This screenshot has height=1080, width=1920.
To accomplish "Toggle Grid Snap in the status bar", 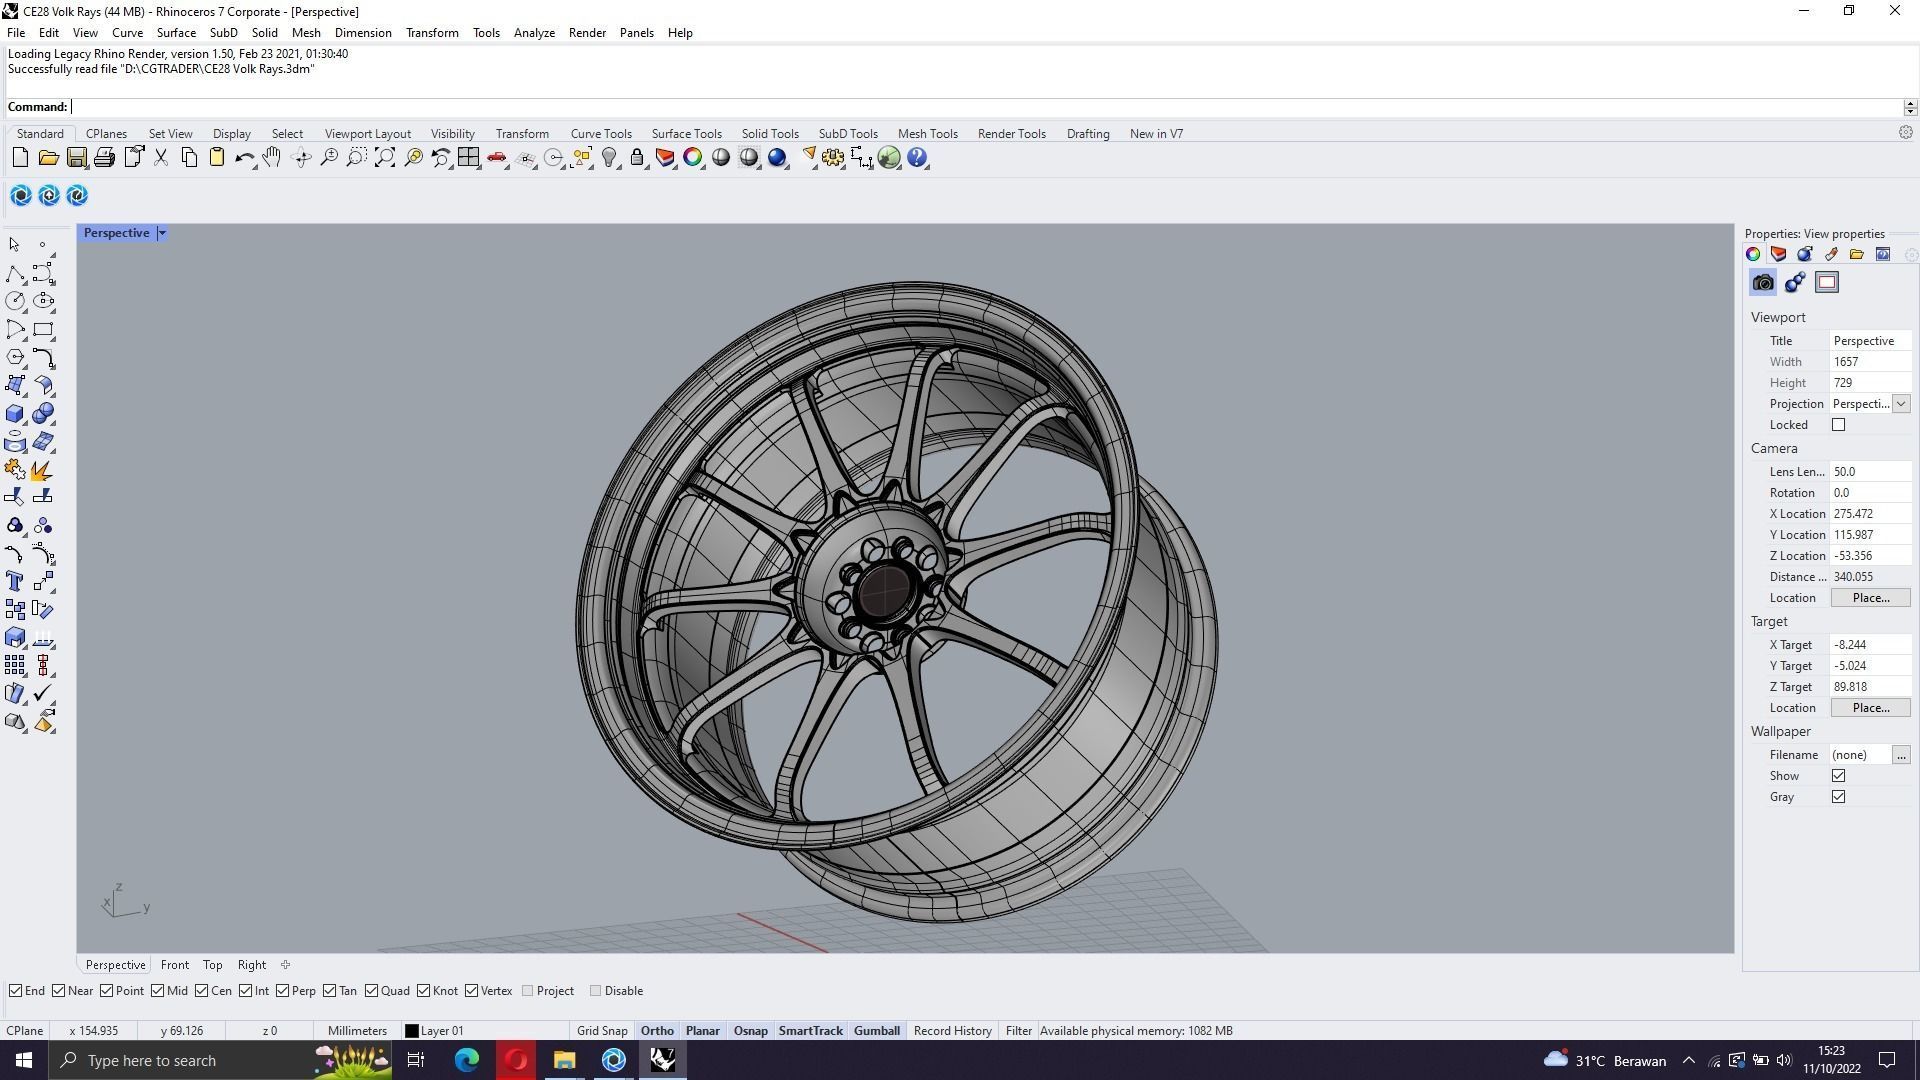I will [602, 1031].
